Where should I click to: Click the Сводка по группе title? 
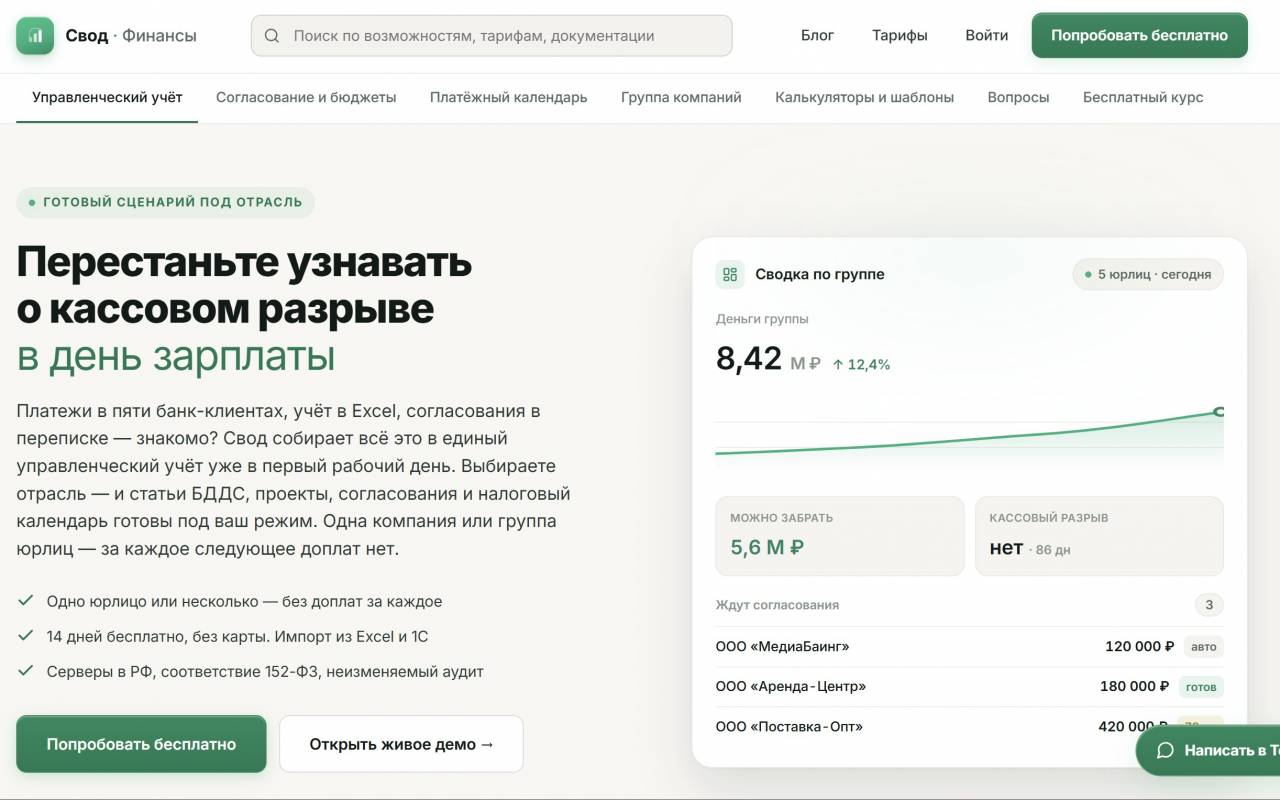(820, 274)
